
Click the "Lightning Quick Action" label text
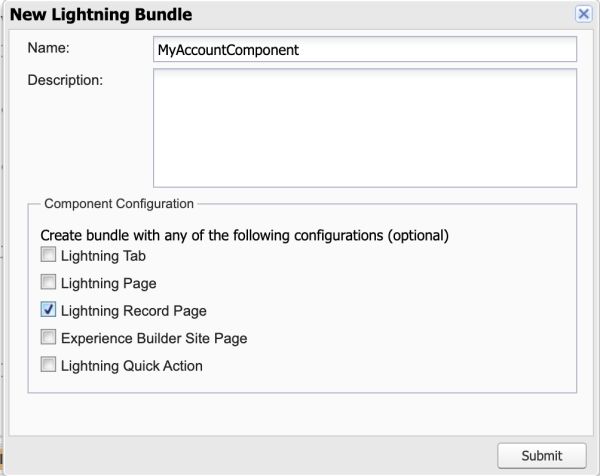tap(132, 366)
